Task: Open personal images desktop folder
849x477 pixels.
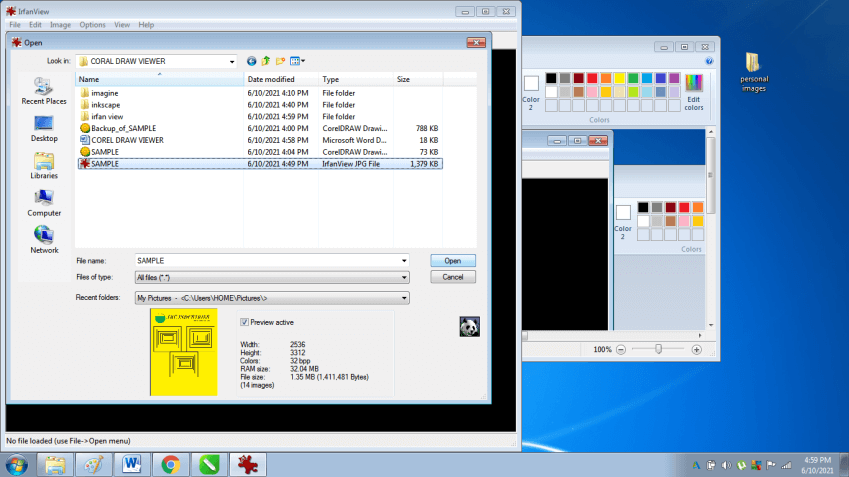Action: [754, 73]
